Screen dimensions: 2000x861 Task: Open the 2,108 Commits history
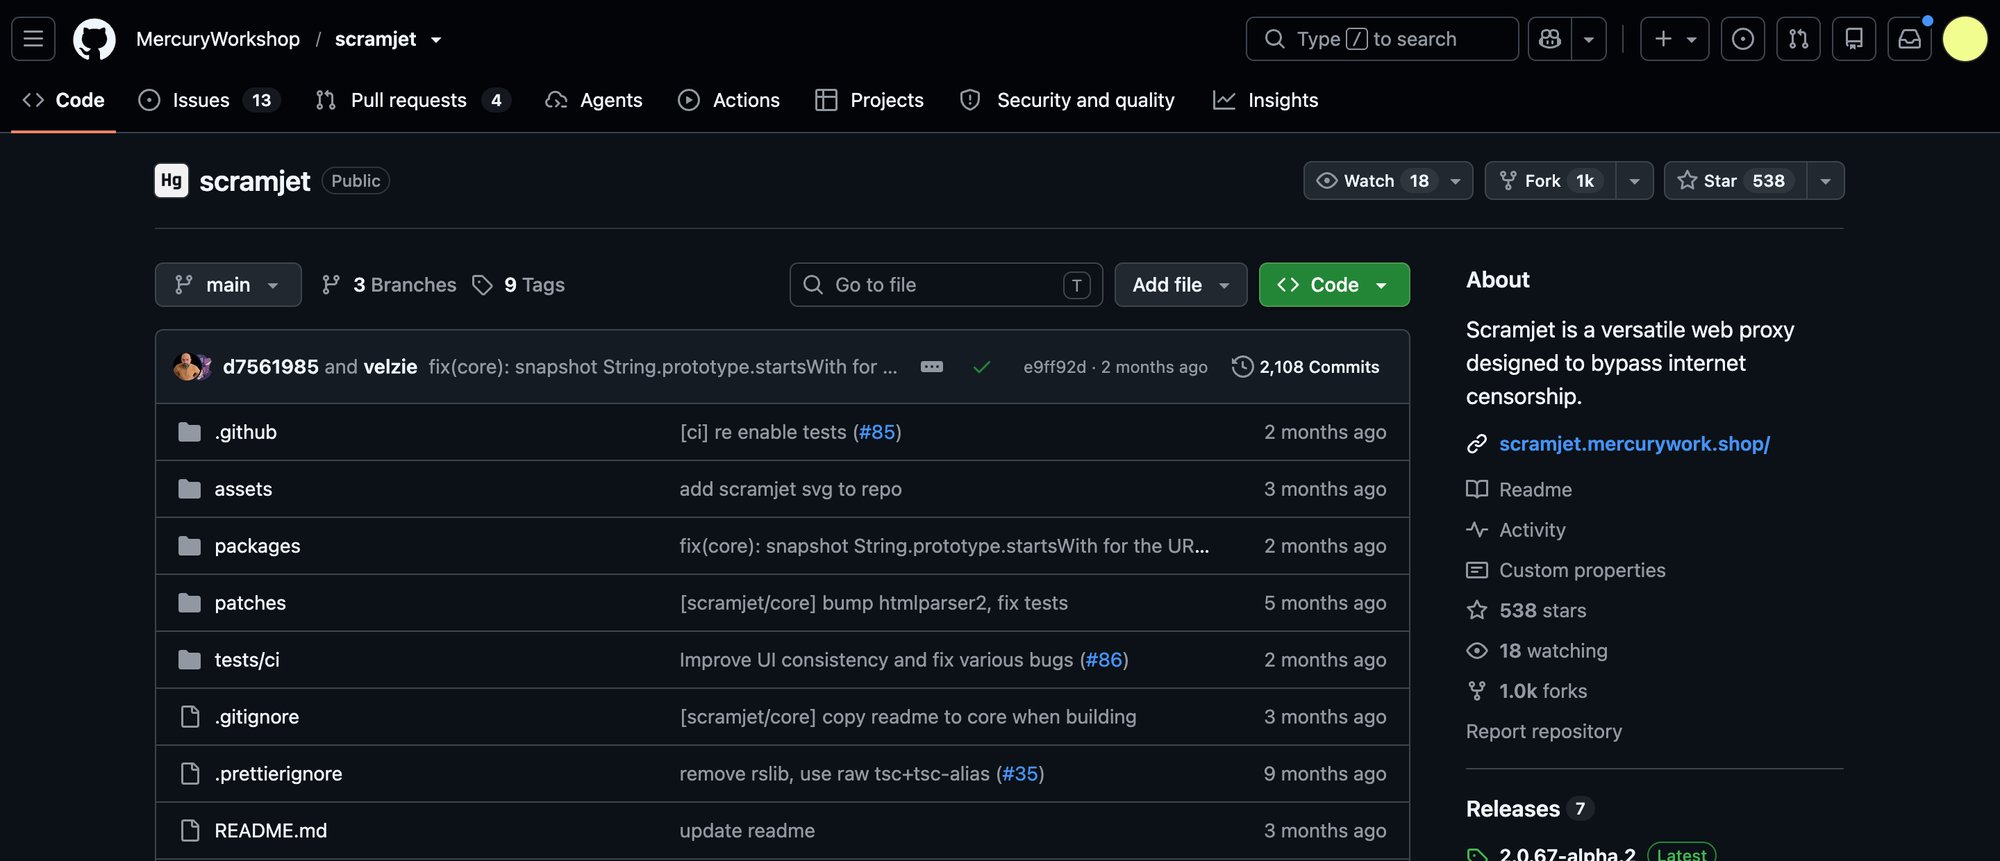1306,367
